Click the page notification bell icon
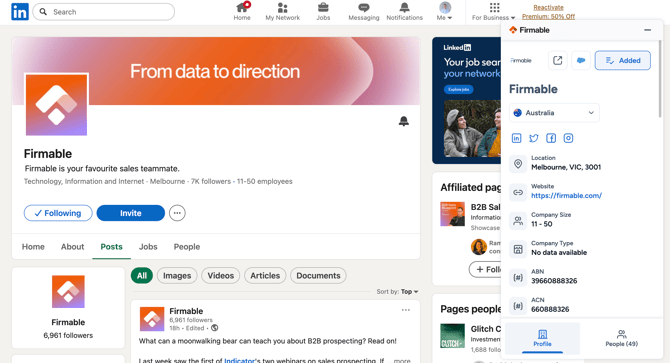This screenshot has height=363, width=670. pyautogui.click(x=403, y=121)
